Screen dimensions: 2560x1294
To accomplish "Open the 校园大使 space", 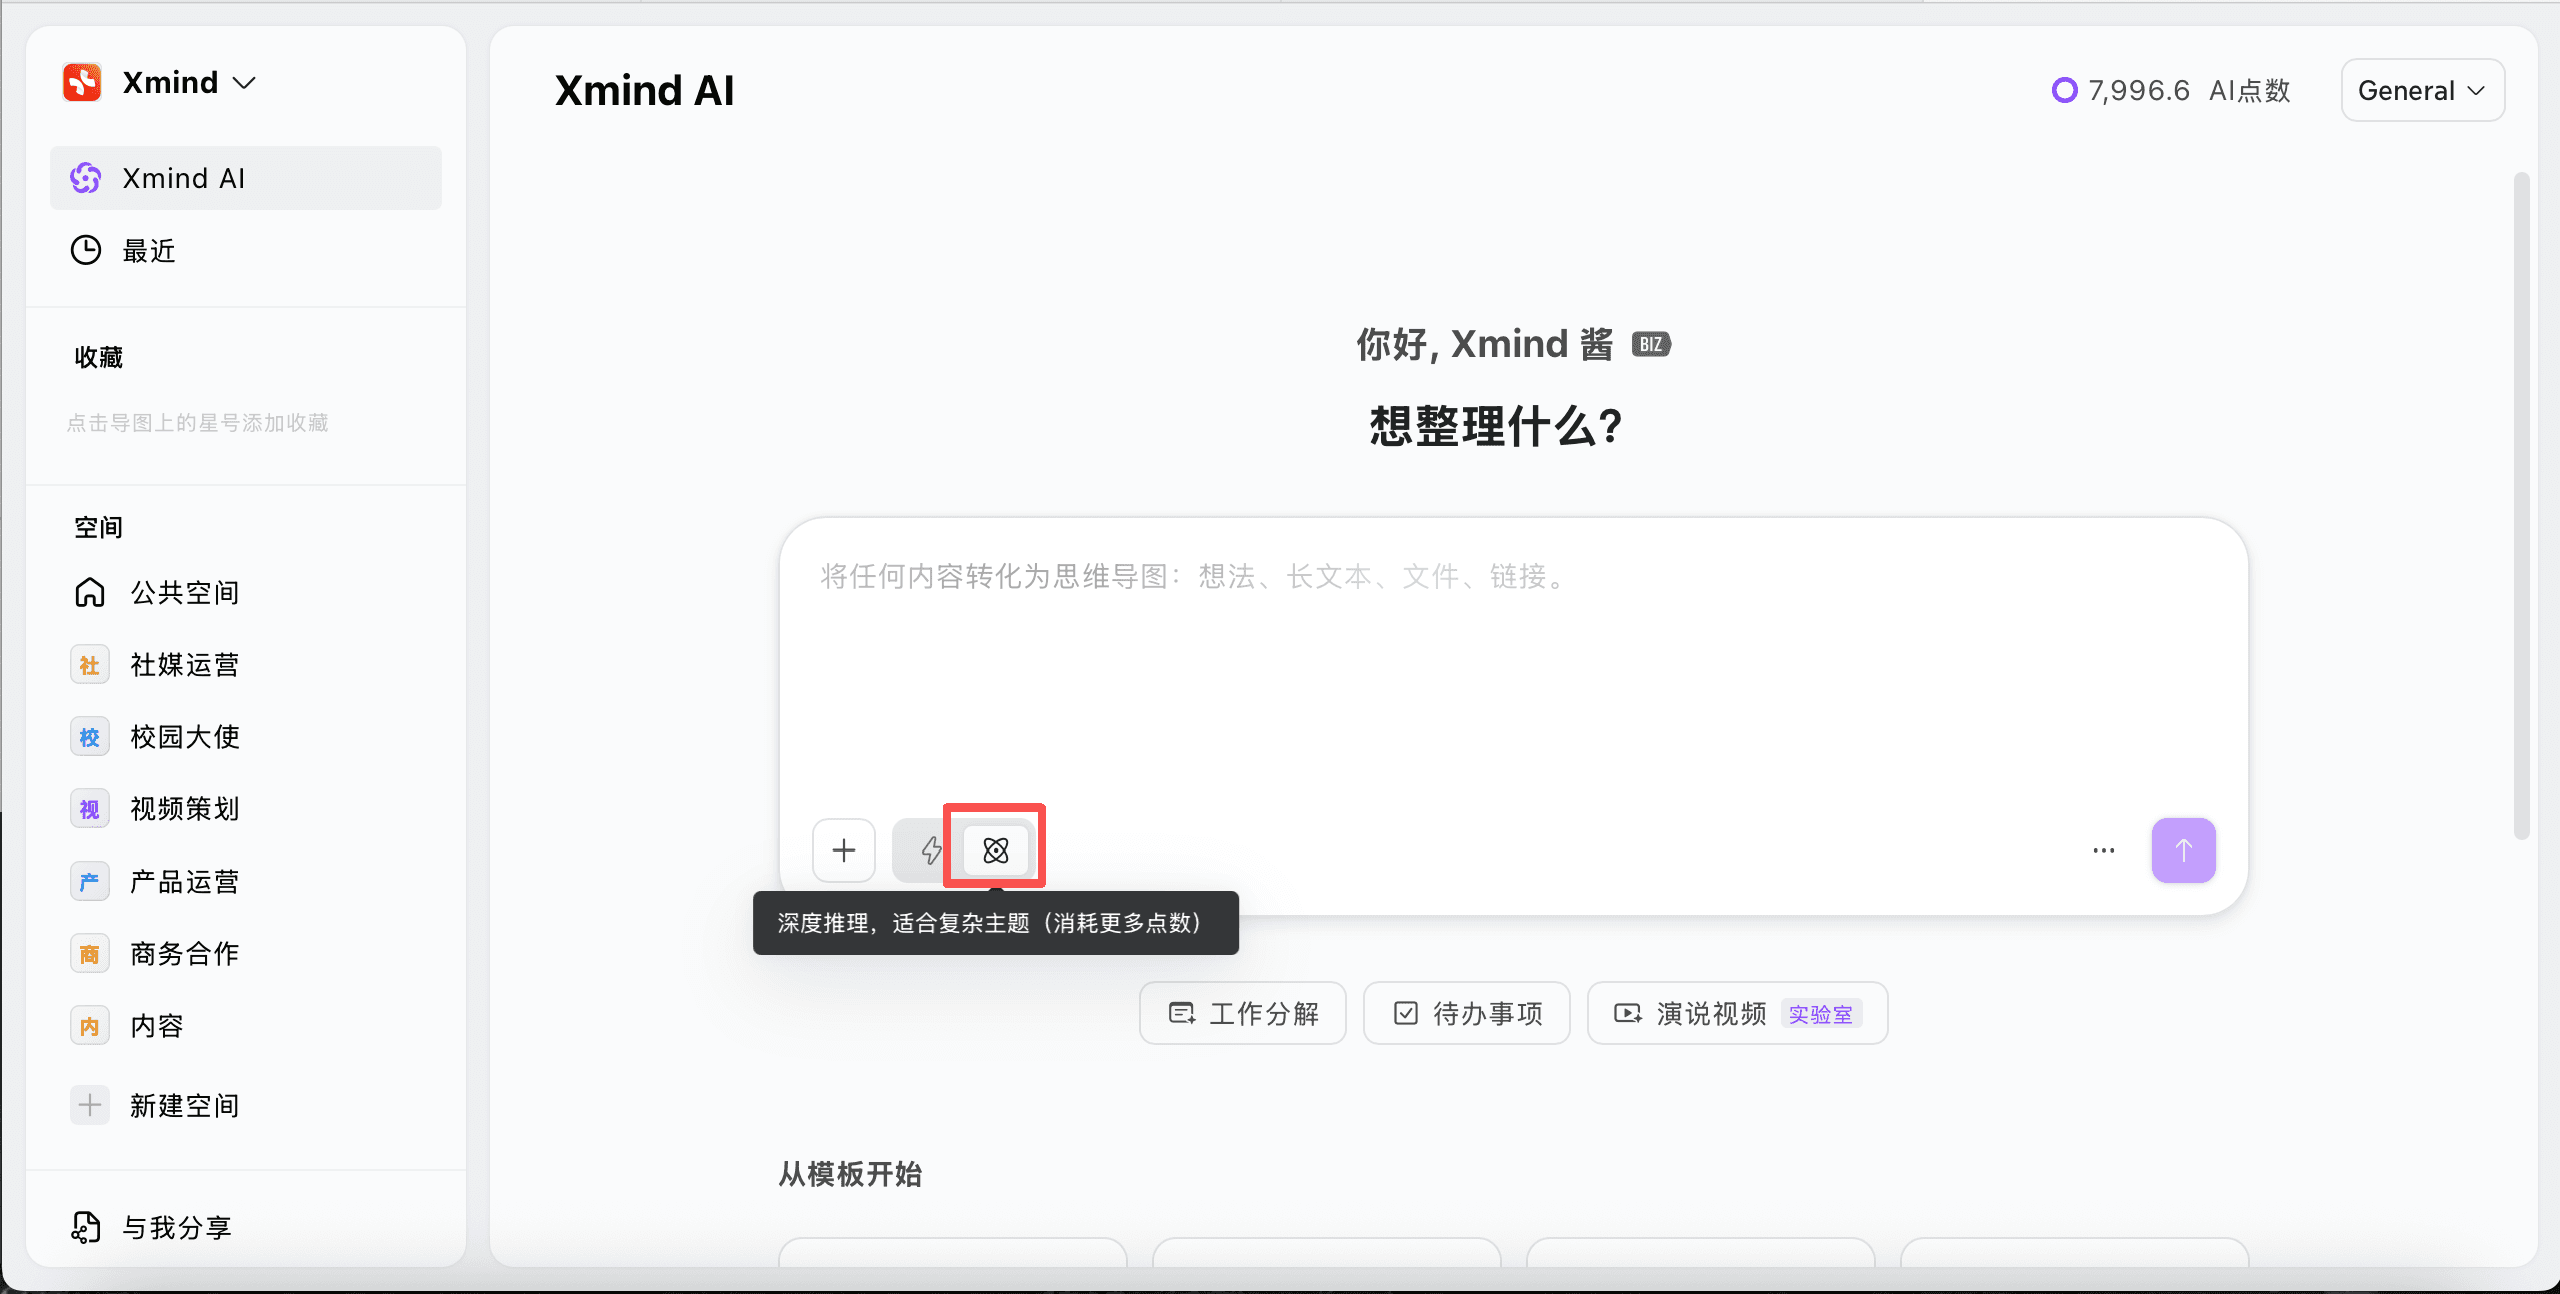I will point(246,737).
